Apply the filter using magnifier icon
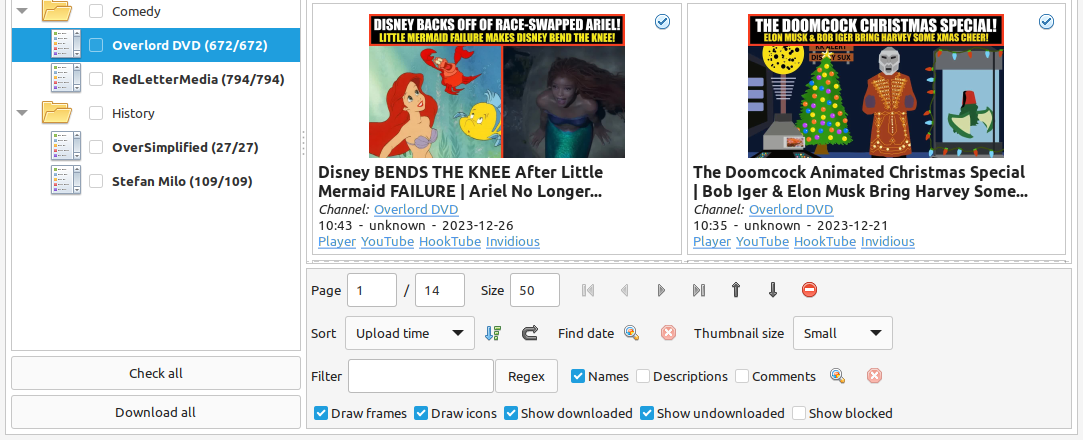The image size is (1083, 440). tap(837, 376)
